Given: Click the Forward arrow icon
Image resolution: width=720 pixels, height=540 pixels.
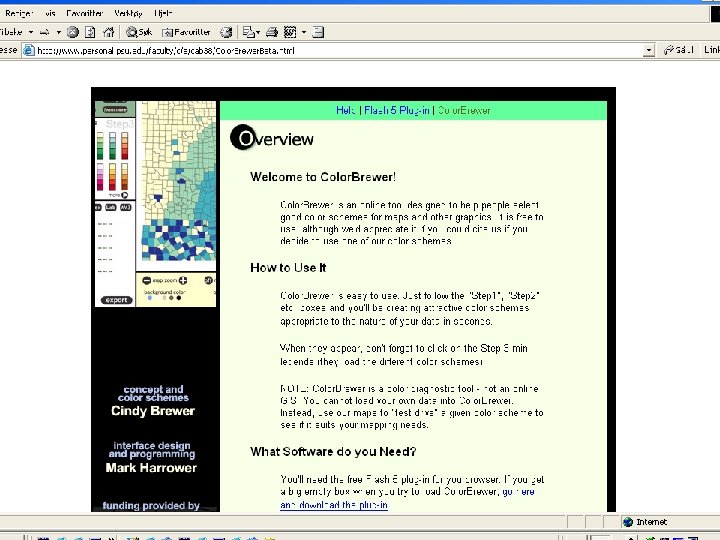Looking at the screenshot, I should (45, 32).
